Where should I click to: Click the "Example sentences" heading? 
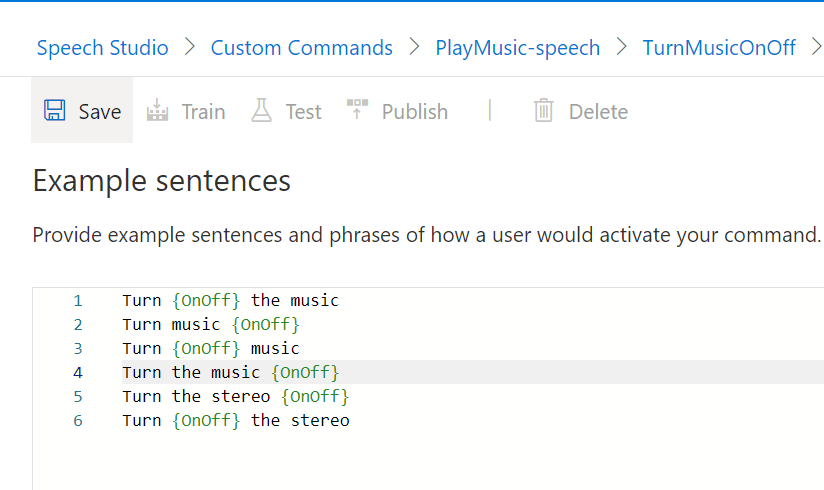[x=162, y=181]
